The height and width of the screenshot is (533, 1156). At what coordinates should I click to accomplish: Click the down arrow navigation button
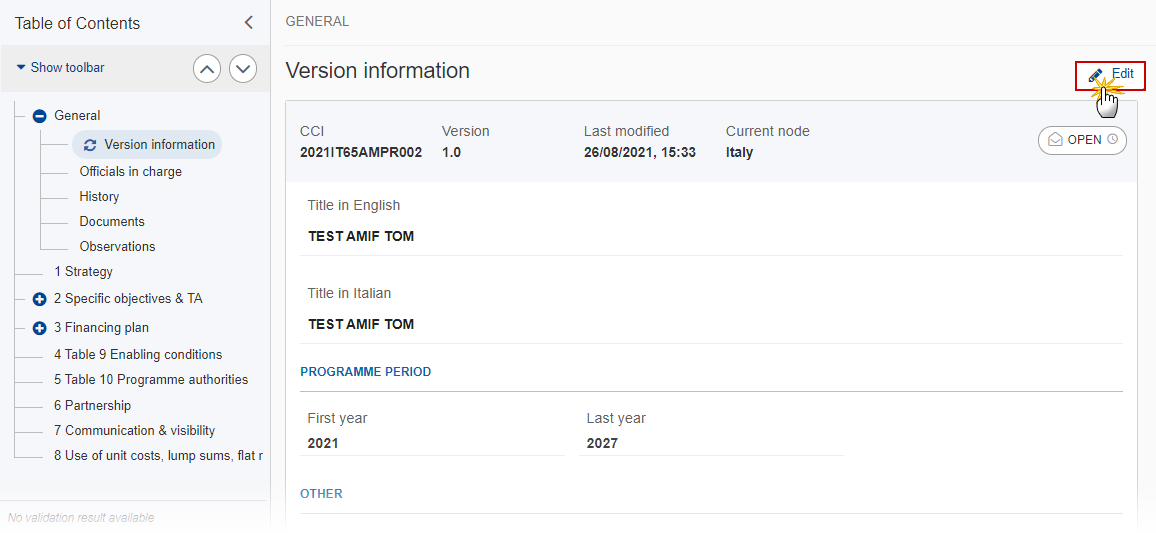pos(243,69)
